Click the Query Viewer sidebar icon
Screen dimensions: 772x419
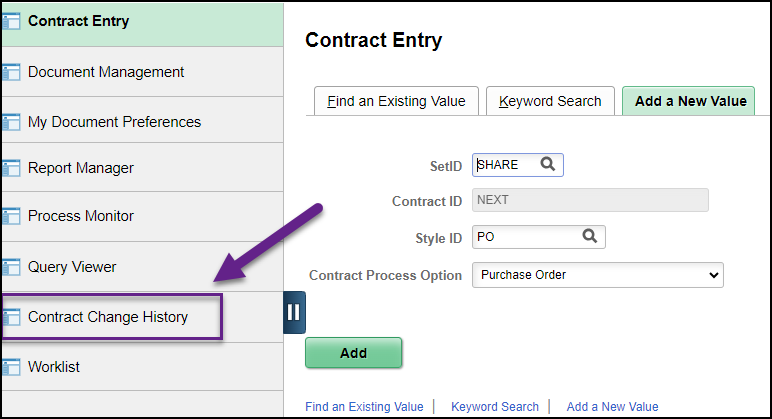11,267
